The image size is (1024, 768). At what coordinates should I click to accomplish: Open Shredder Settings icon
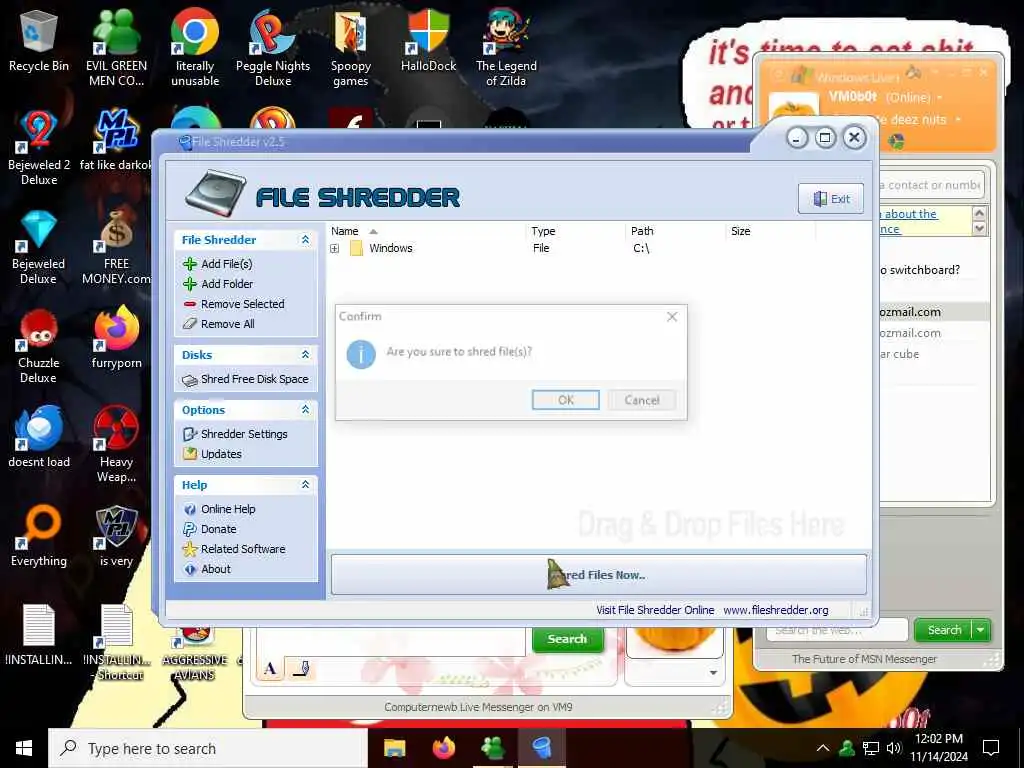click(190, 434)
